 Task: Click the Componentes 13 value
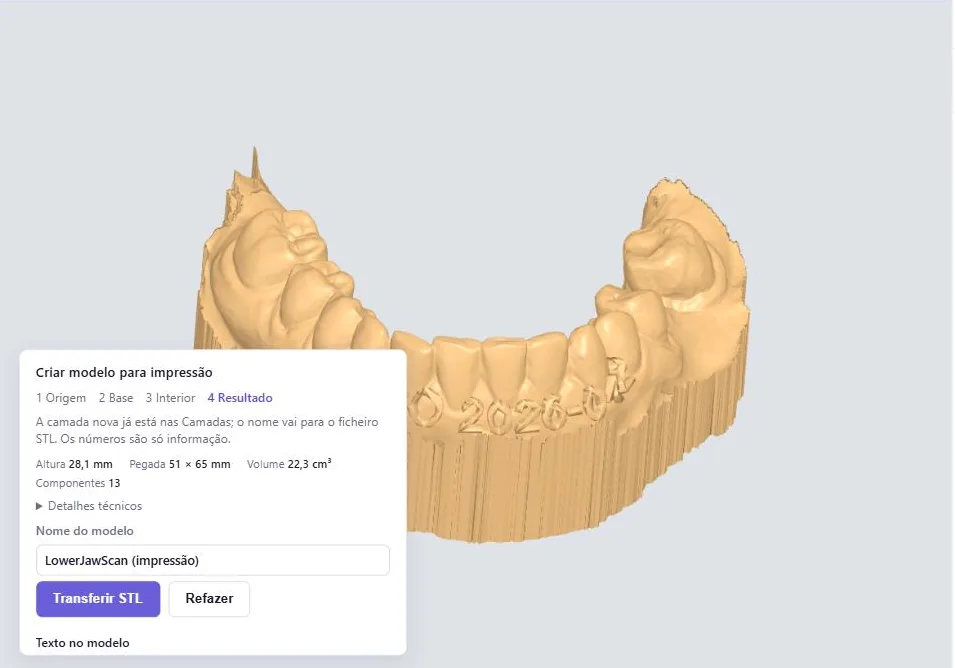pos(78,483)
